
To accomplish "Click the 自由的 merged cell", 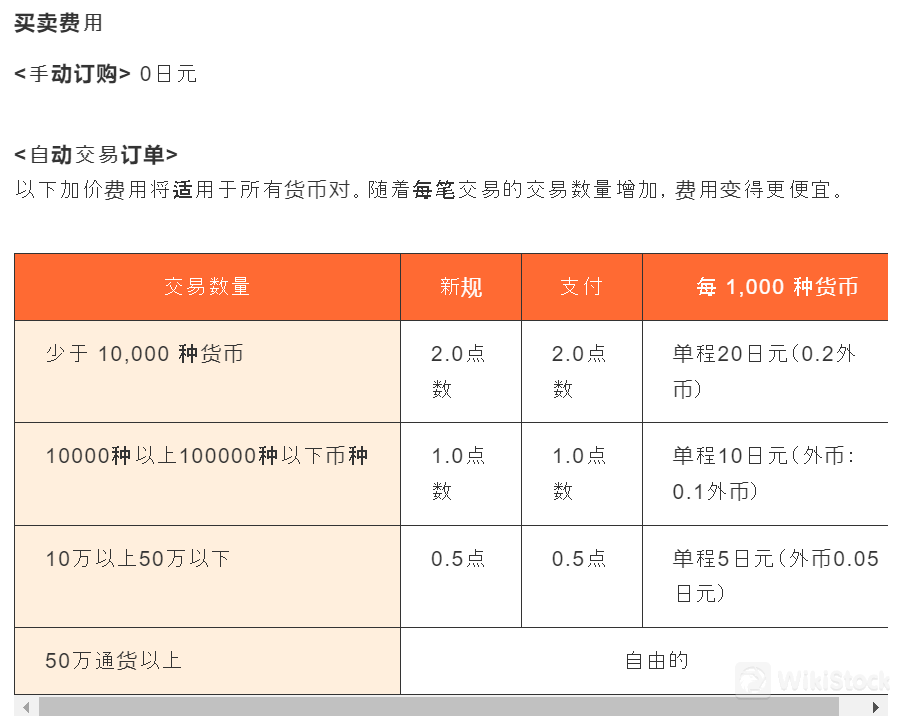I will coord(656,661).
